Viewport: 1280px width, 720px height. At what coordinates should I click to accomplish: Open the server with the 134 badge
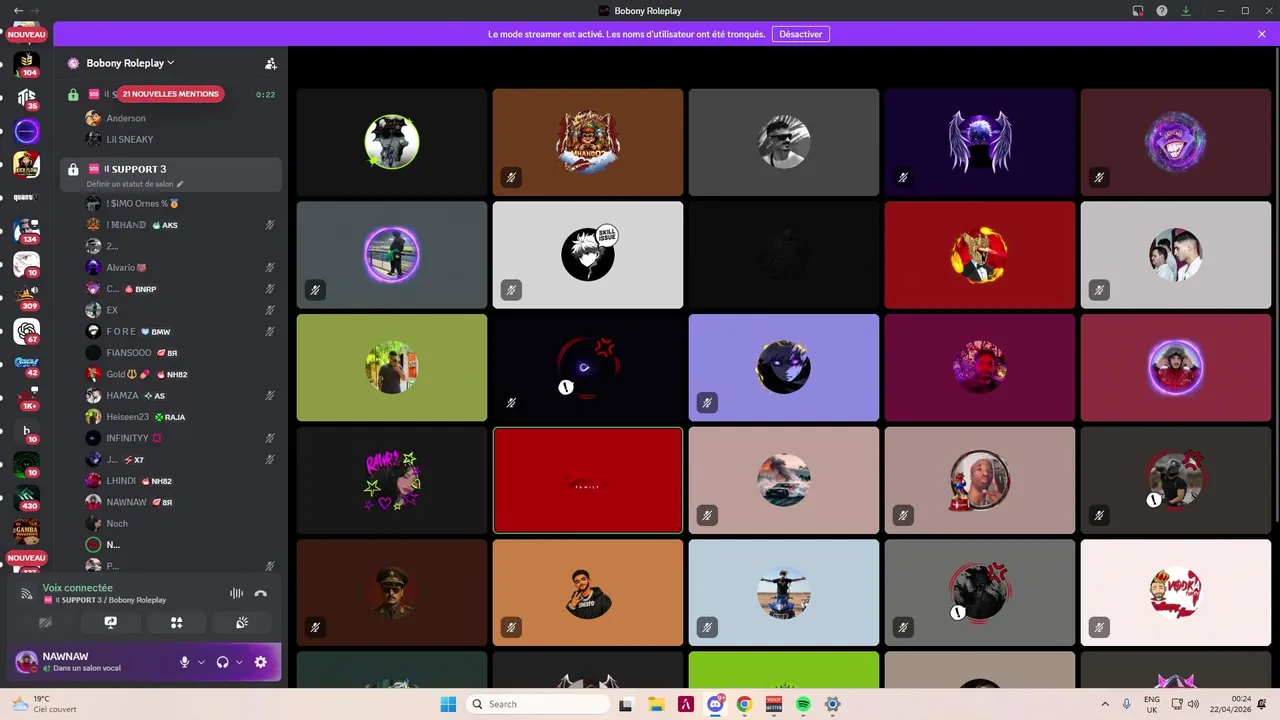click(x=27, y=231)
